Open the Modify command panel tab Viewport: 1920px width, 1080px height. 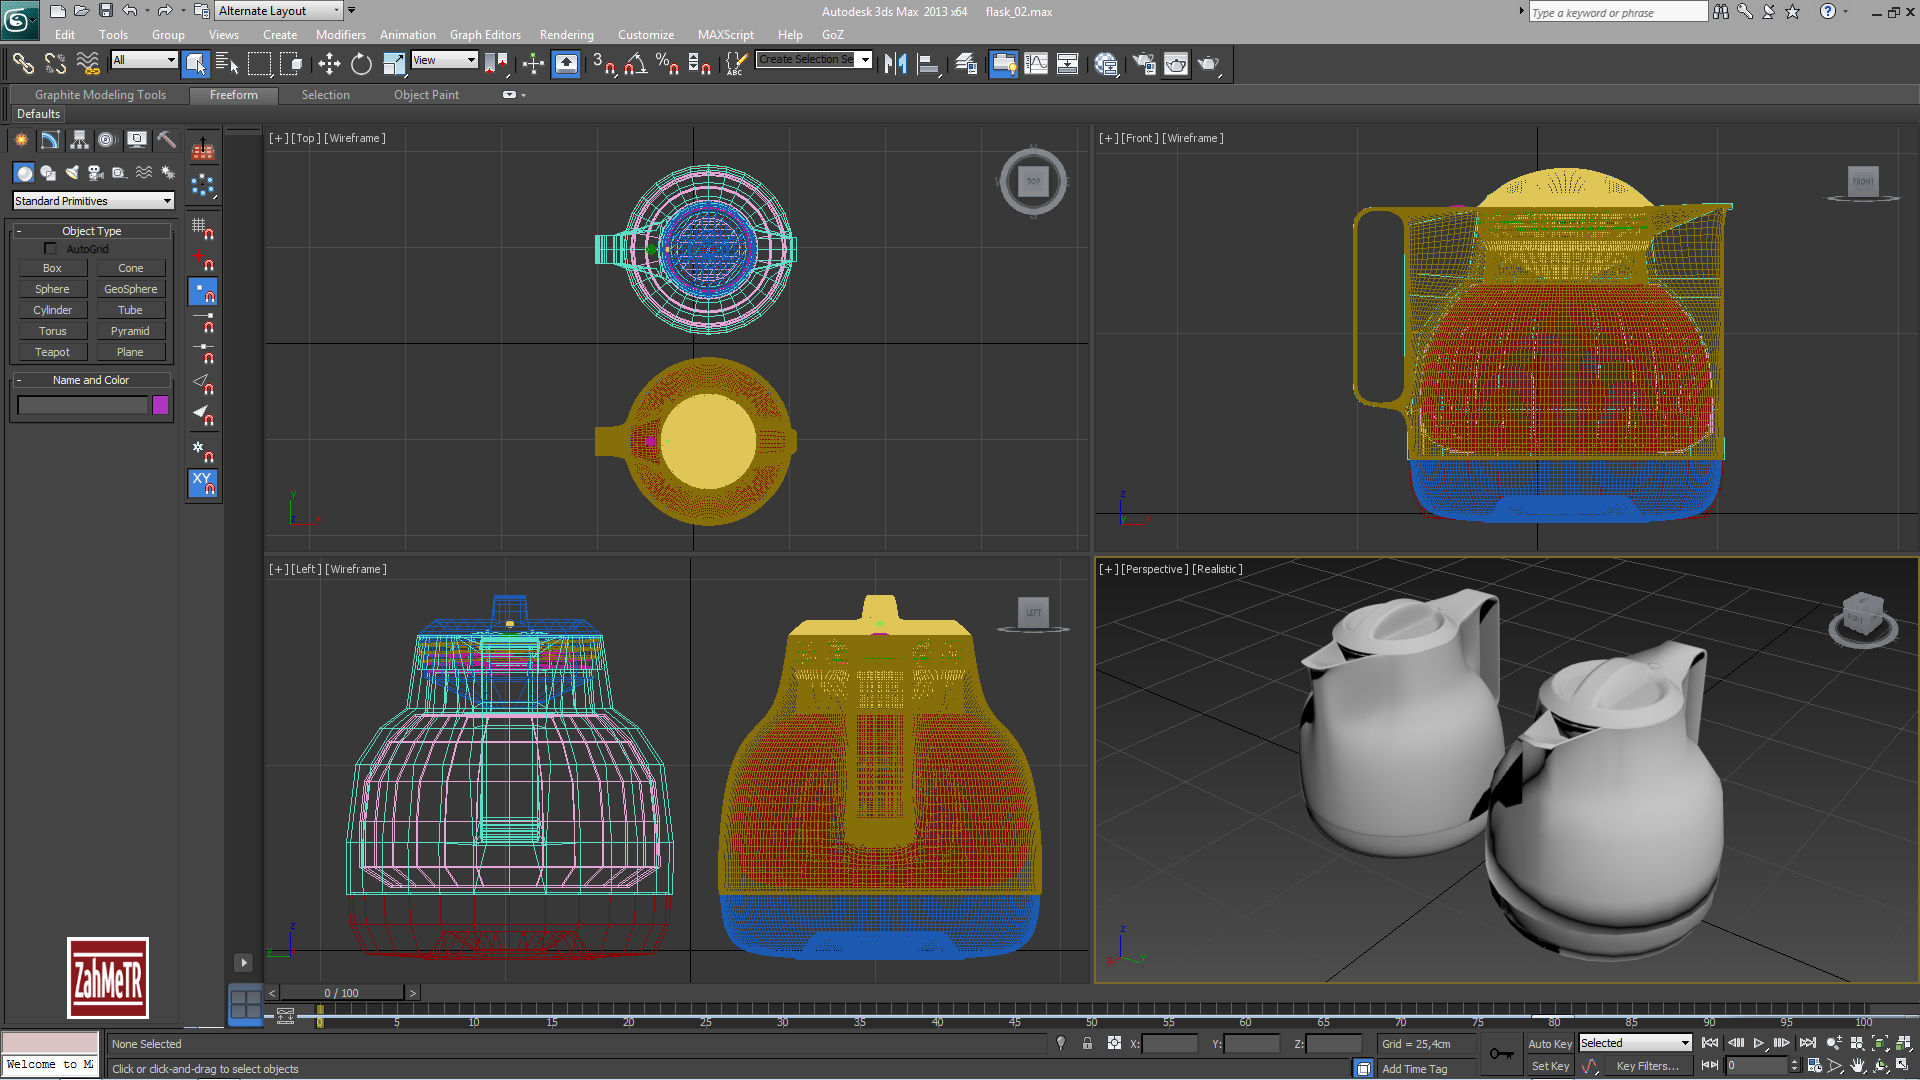50,140
